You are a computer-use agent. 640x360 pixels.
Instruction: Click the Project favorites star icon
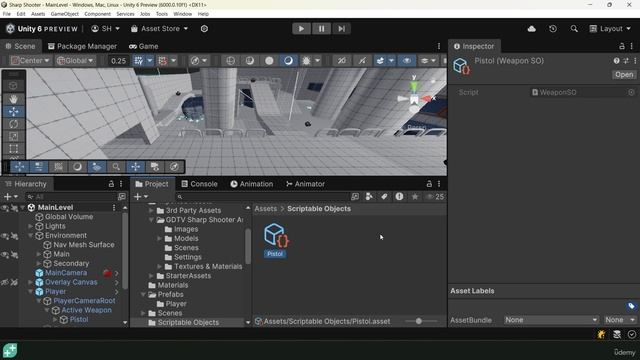[x=415, y=197]
